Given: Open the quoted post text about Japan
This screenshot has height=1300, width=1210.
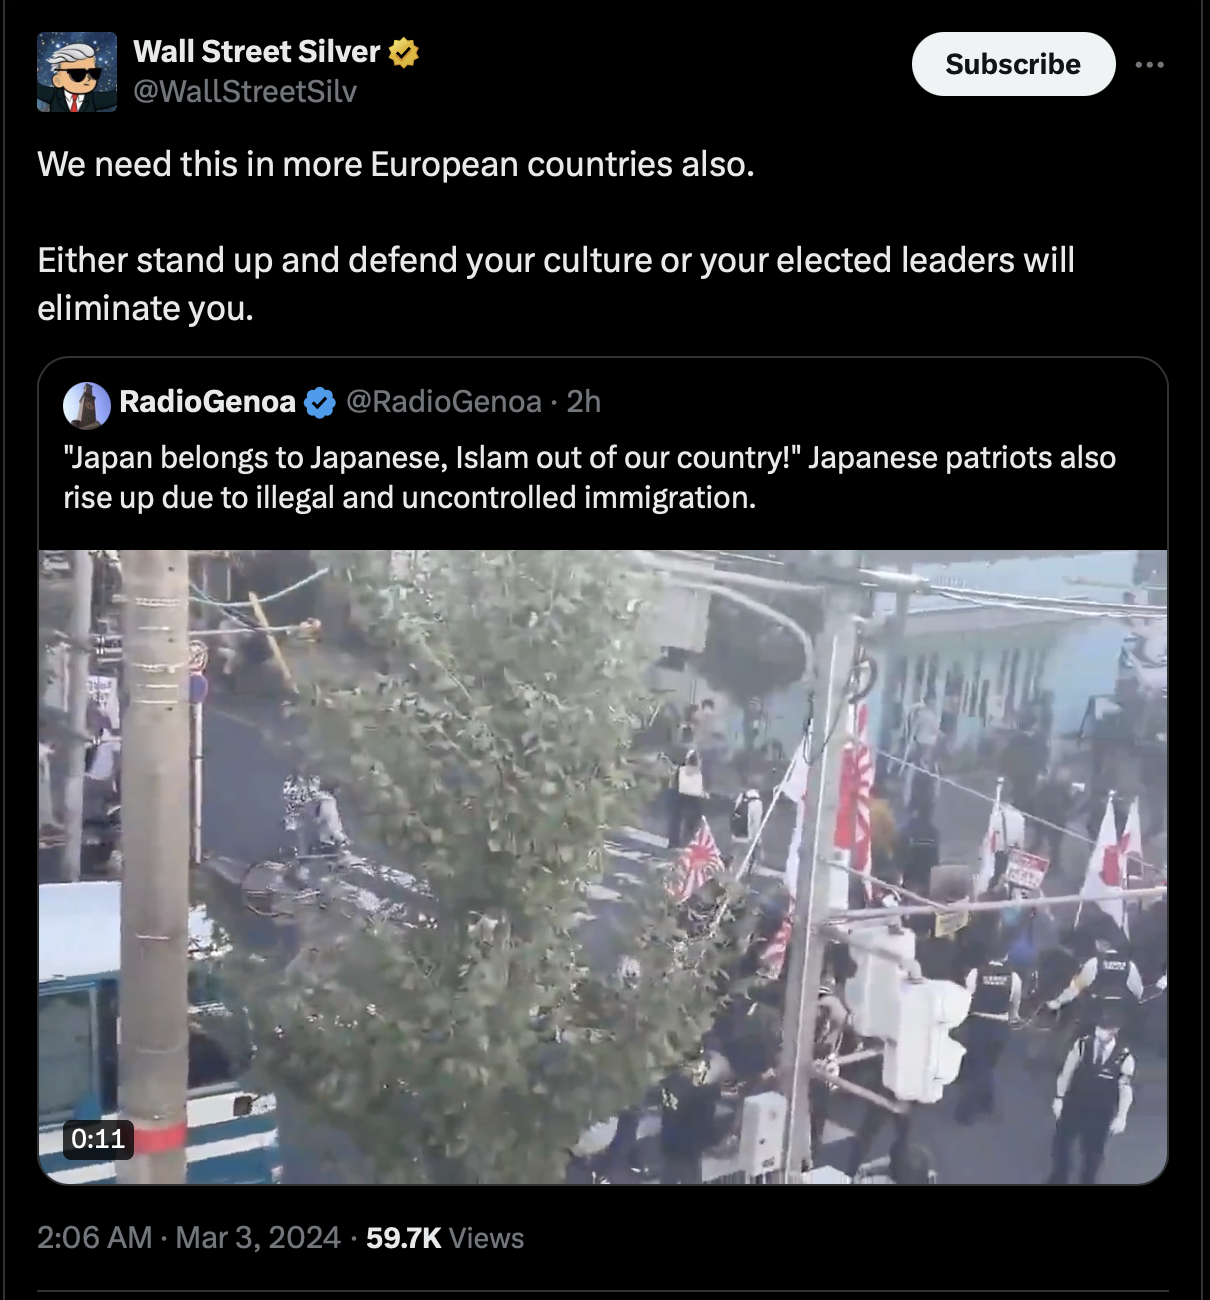Looking at the screenshot, I should coord(590,477).
